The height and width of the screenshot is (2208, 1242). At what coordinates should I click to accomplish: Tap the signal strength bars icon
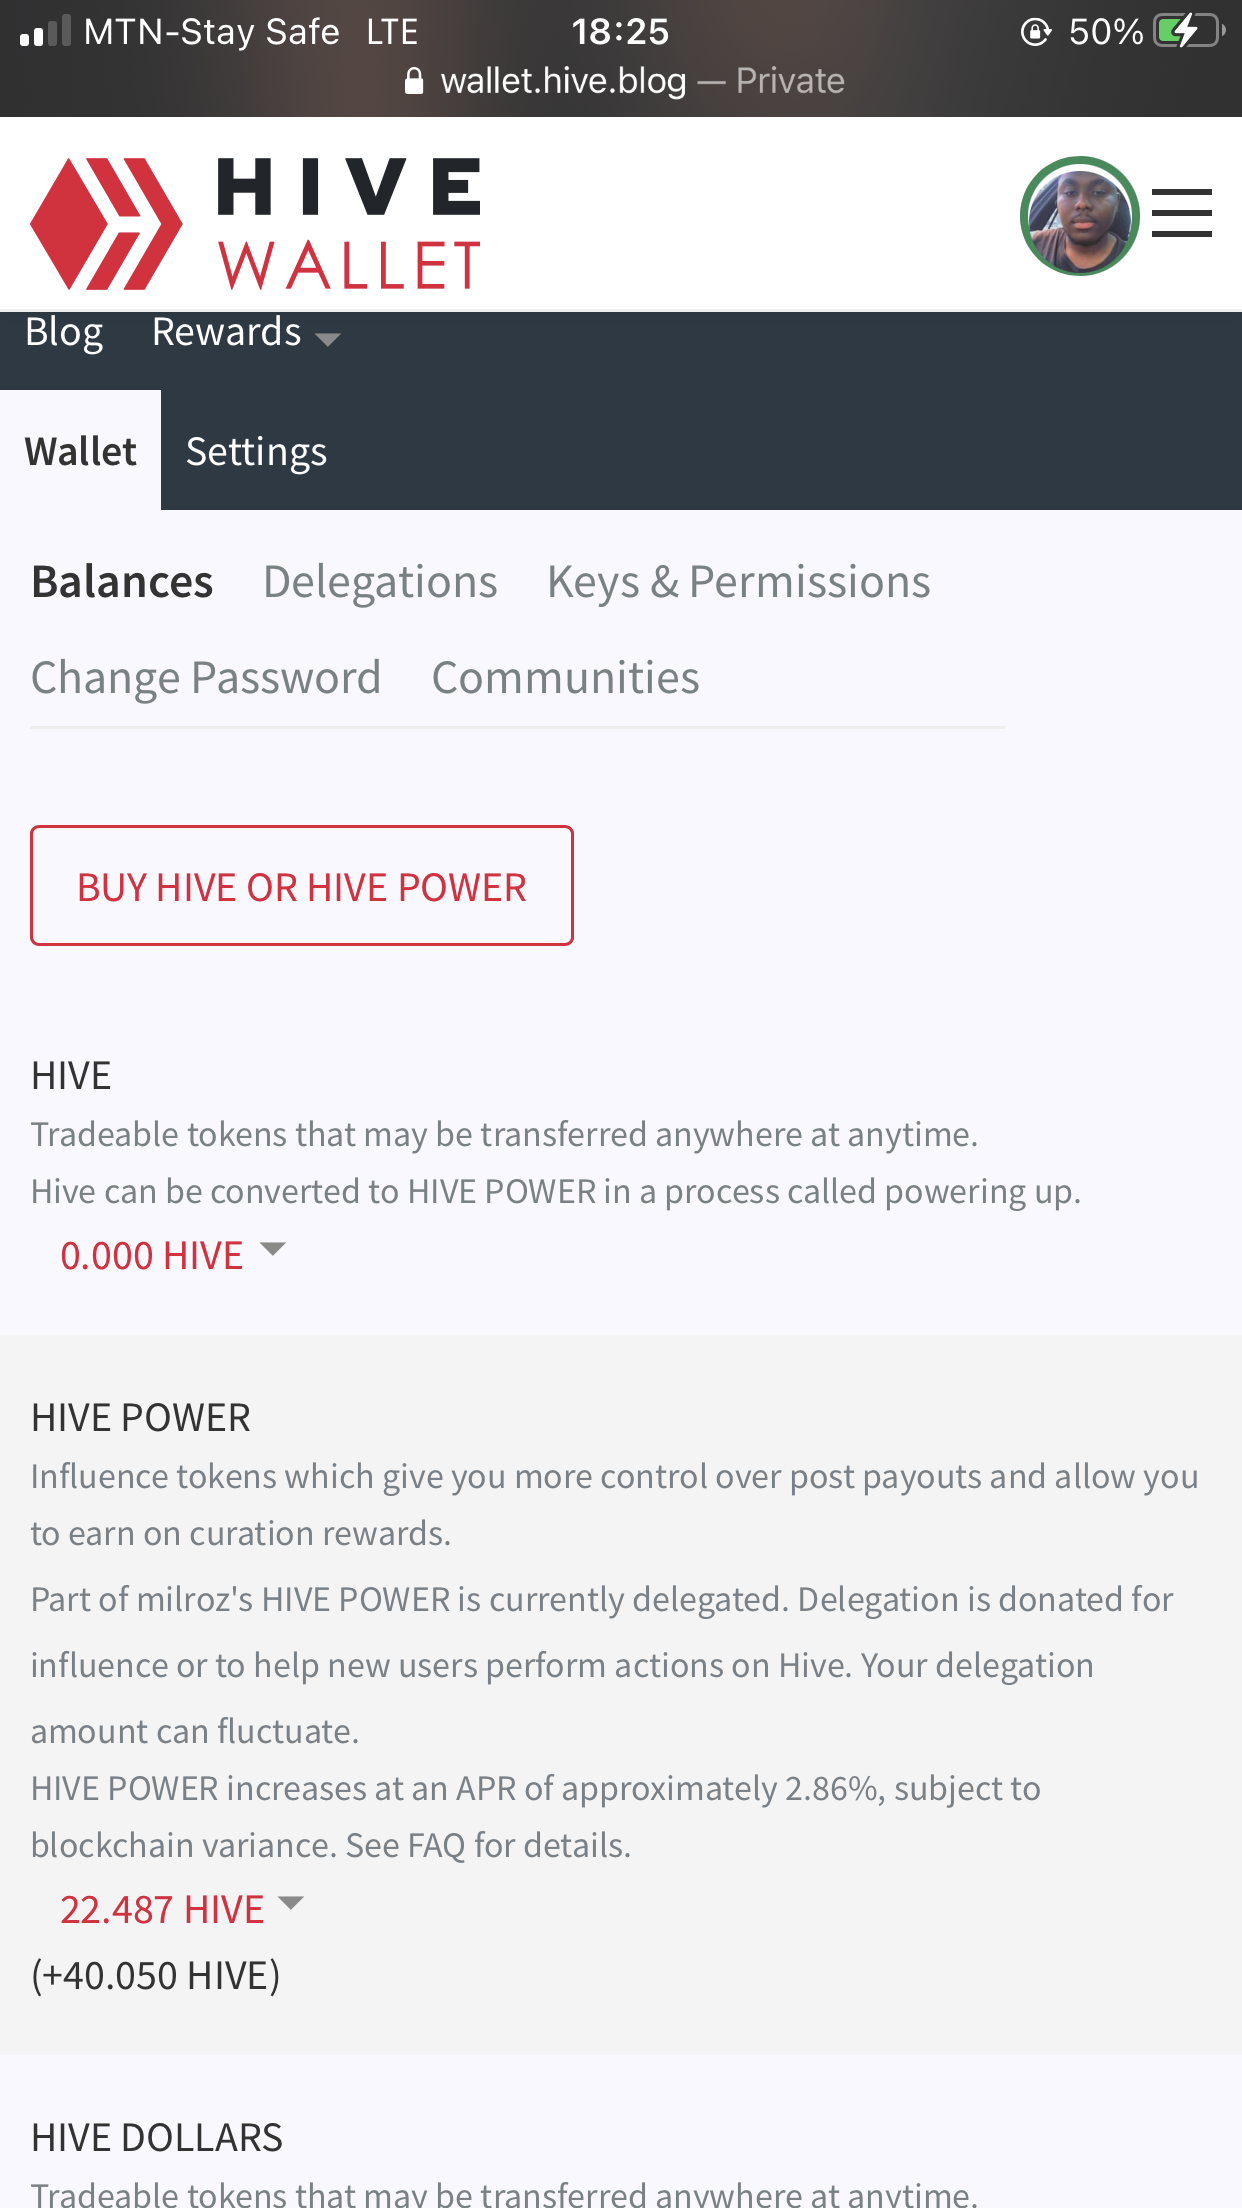click(45, 32)
